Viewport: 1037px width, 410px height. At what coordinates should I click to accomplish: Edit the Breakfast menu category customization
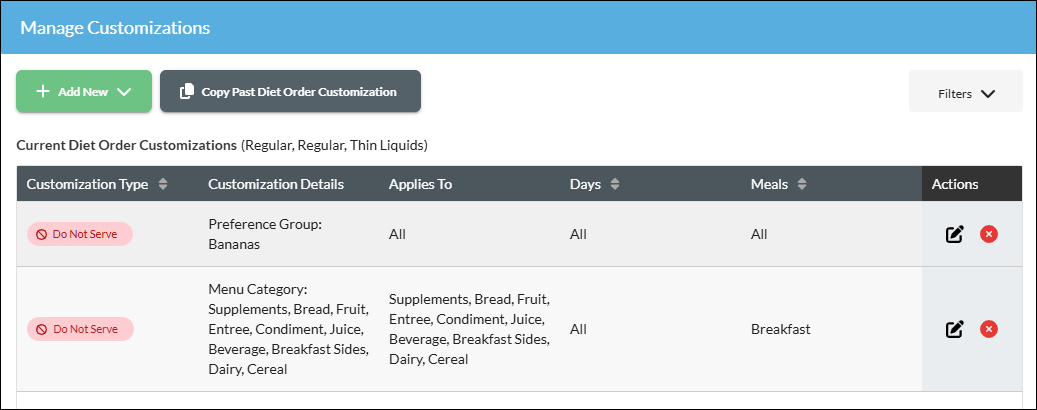coord(954,329)
